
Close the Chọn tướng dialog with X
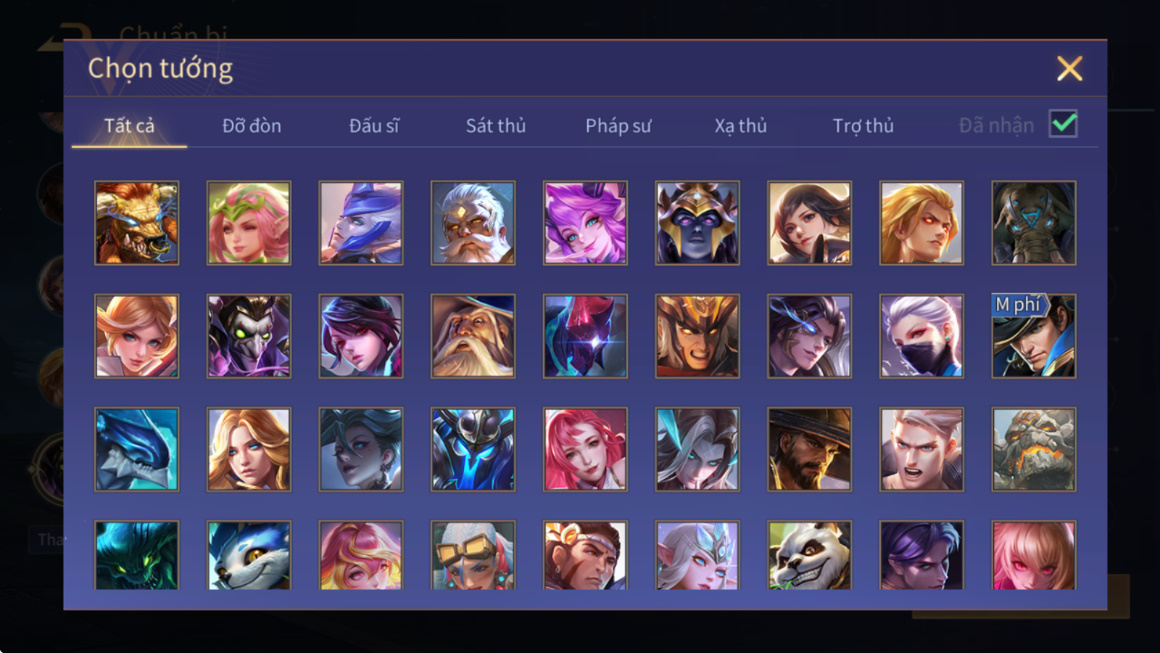[1069, 68]
